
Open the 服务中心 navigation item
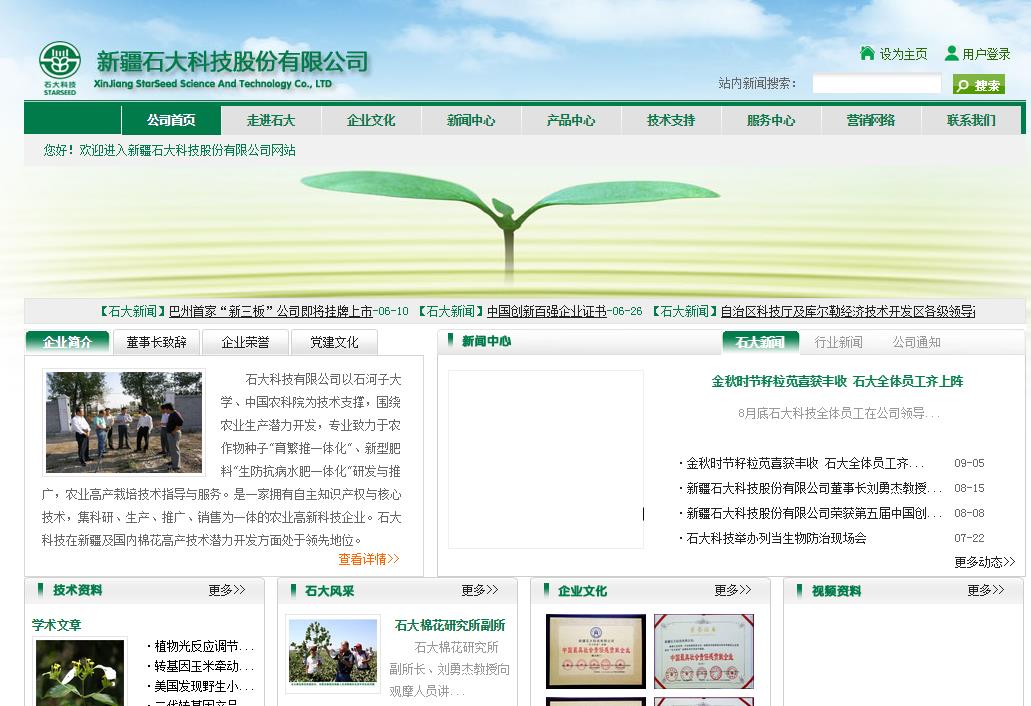771,120
